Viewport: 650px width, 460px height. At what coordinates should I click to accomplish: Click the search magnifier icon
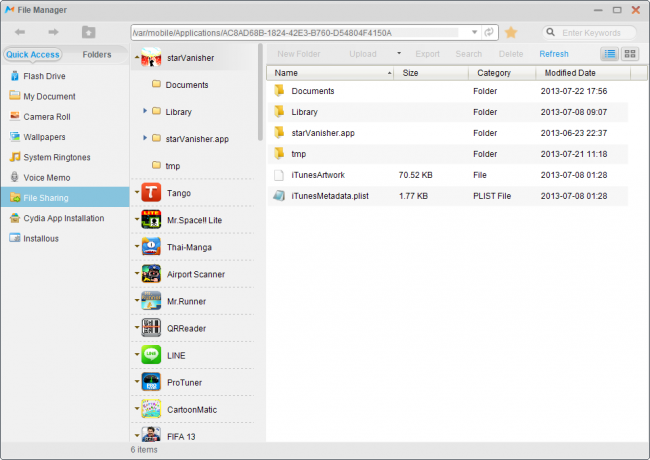[550, 32]
